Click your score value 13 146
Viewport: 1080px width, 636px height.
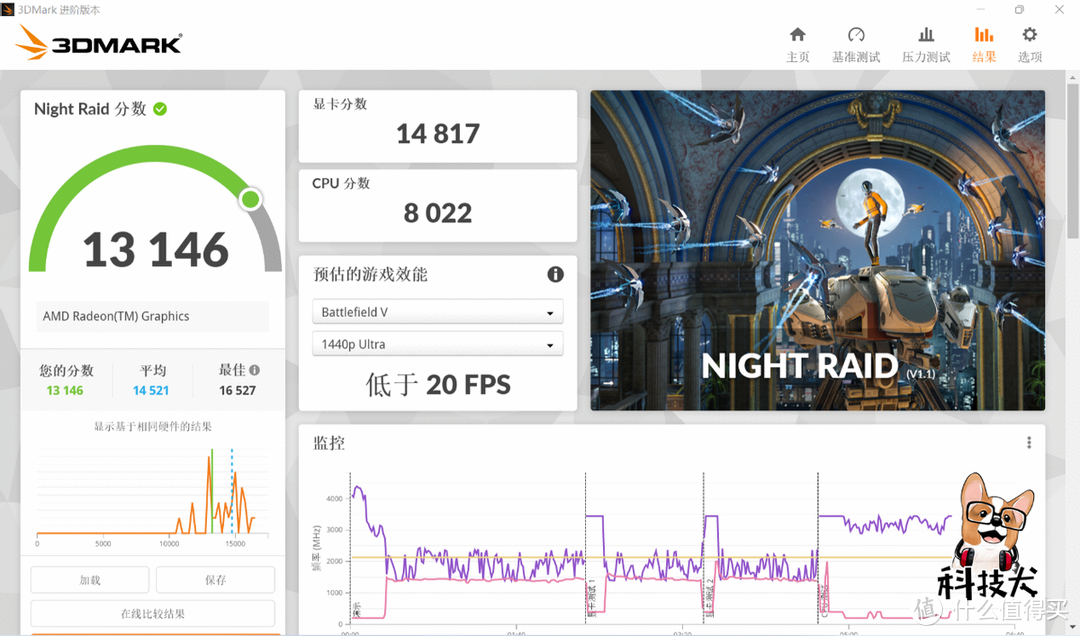[x=65, y=391]
